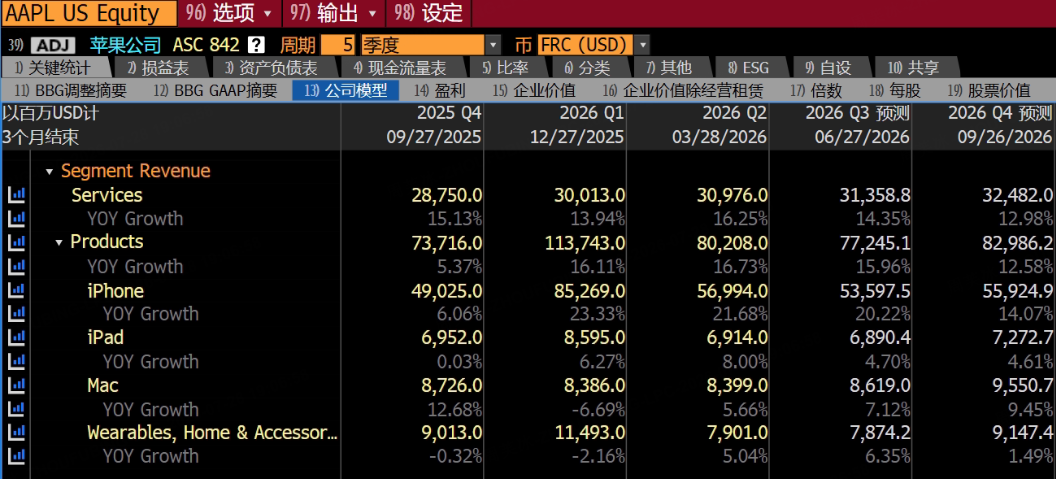Click the period count field showing 5
The image size is (1056, 479).
[x=339, y=45]
